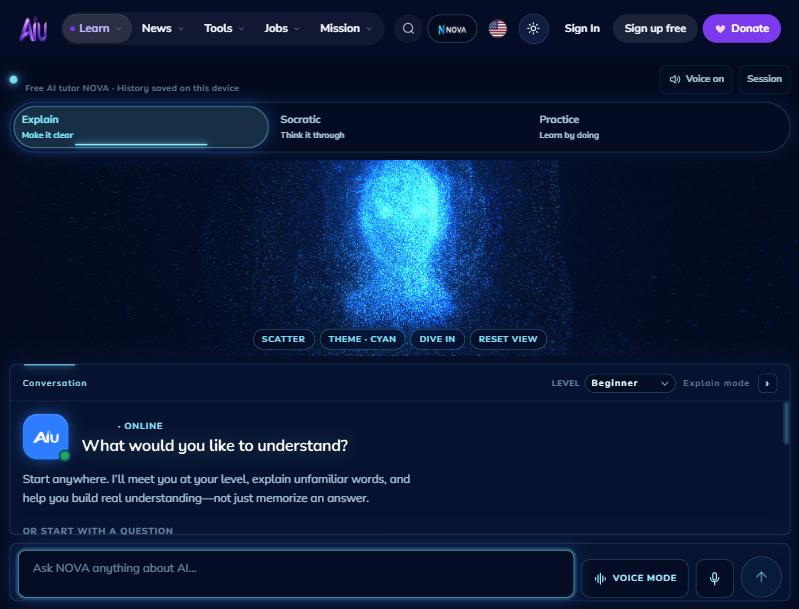This screenshot has width=799, height=609.
Task: Click the ONLINE status text
Action: 143,426
